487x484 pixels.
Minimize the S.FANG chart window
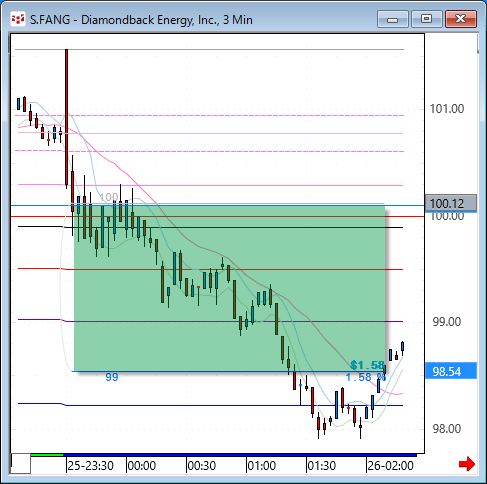pyautogui.click(x=393, y=19)
